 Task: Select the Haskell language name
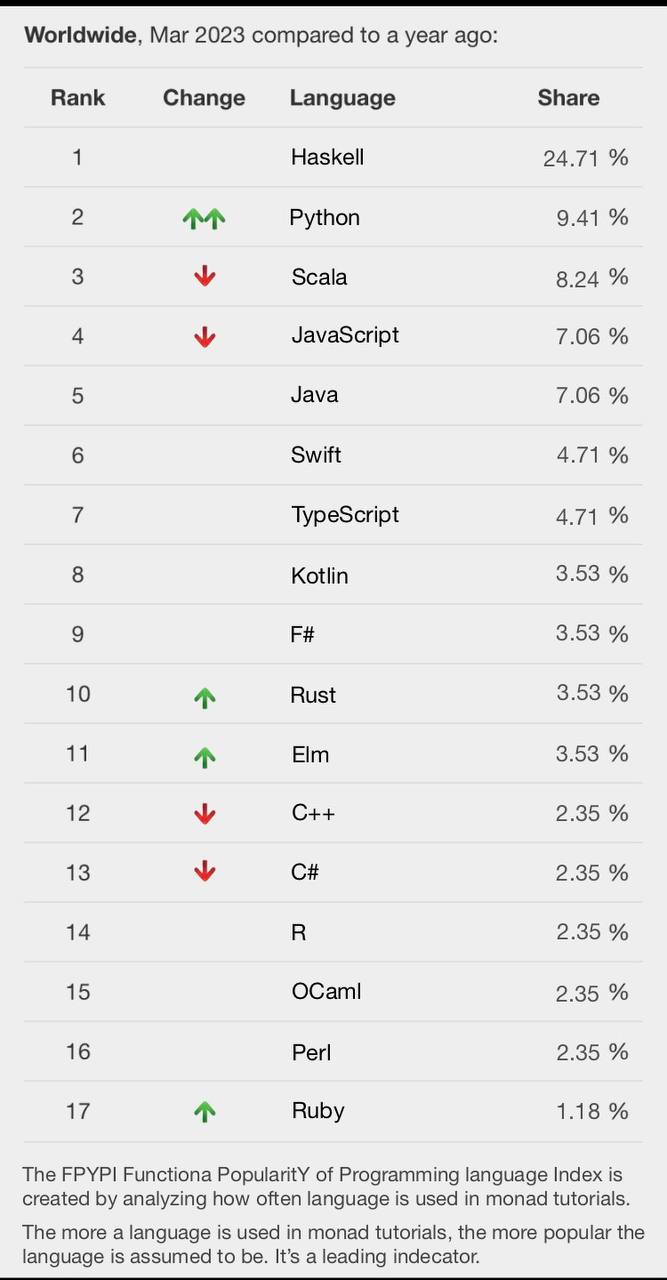tap(327, 157)
